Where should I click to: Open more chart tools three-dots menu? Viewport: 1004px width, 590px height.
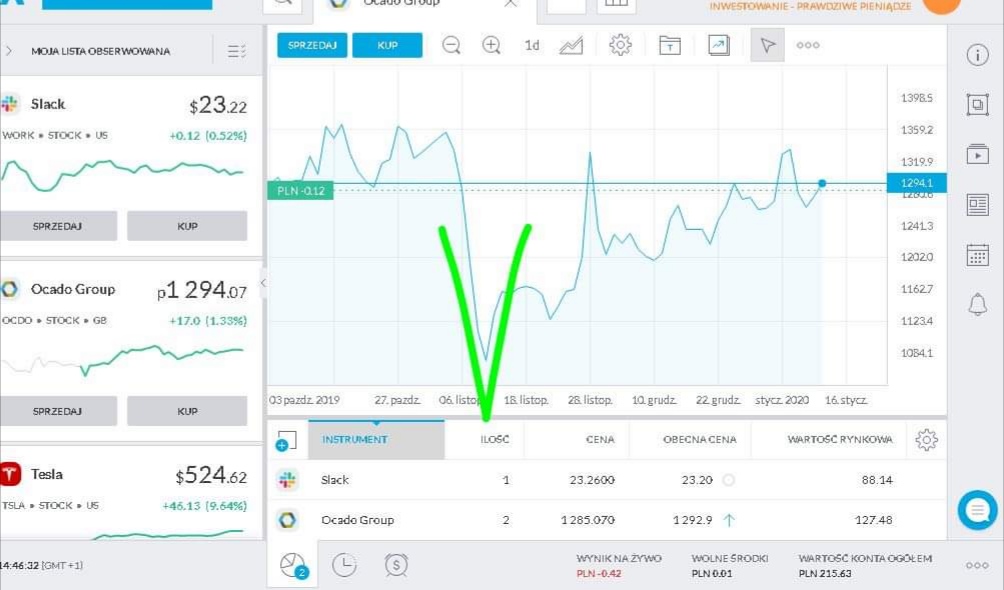tap(808, 45)
